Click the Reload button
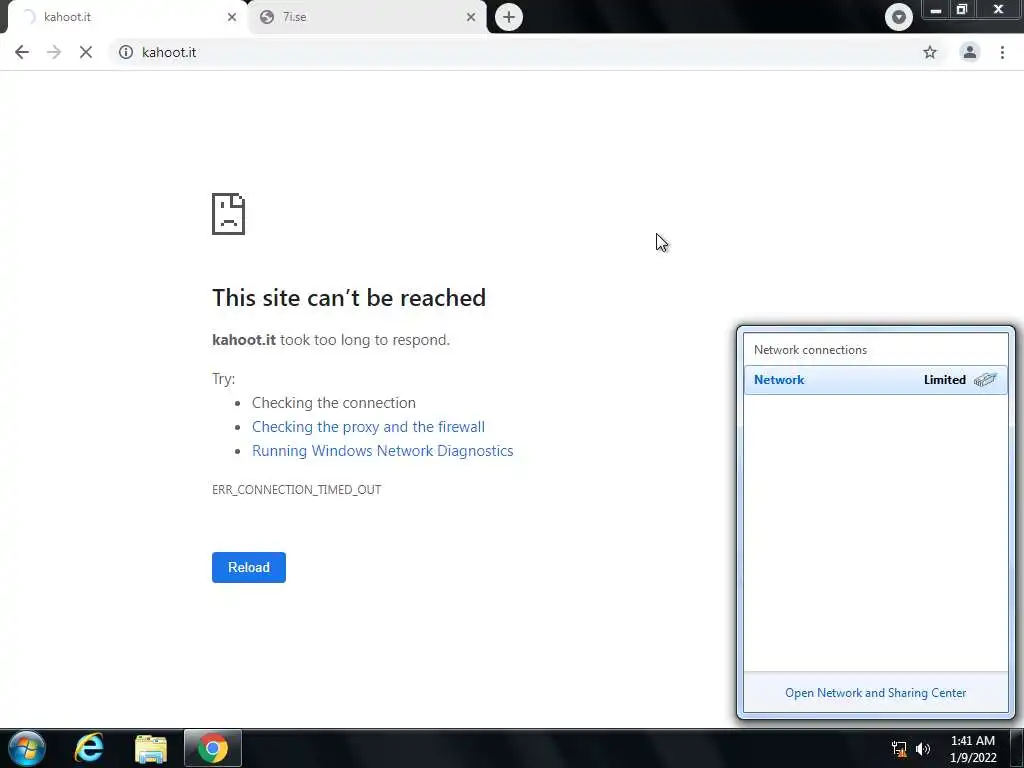The height and width of the screenshot is (768, 1024). pyautogui.click(x=249, y=568)
